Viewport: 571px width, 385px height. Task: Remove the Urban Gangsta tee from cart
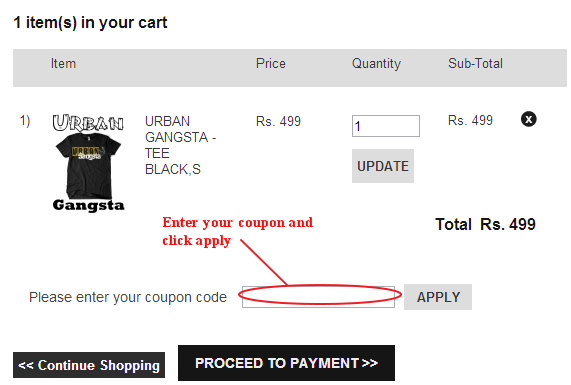coord(528,119)
